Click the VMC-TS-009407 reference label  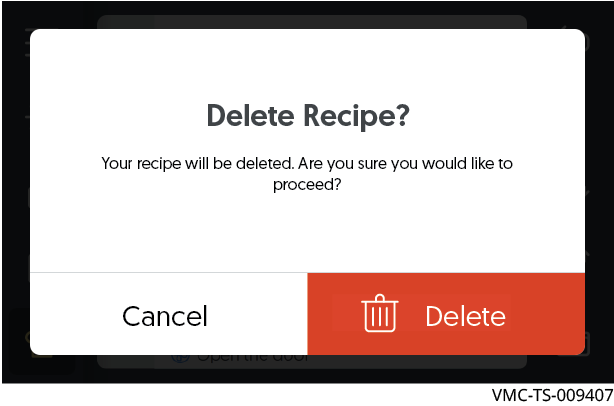pyautogui.click(x=552, y=395)
